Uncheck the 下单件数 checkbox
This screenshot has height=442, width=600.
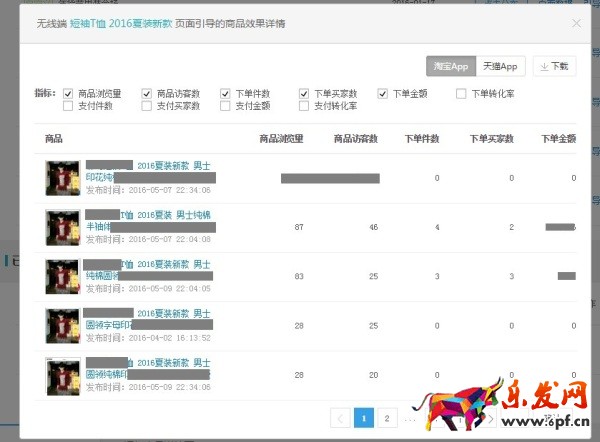point(225,93)
